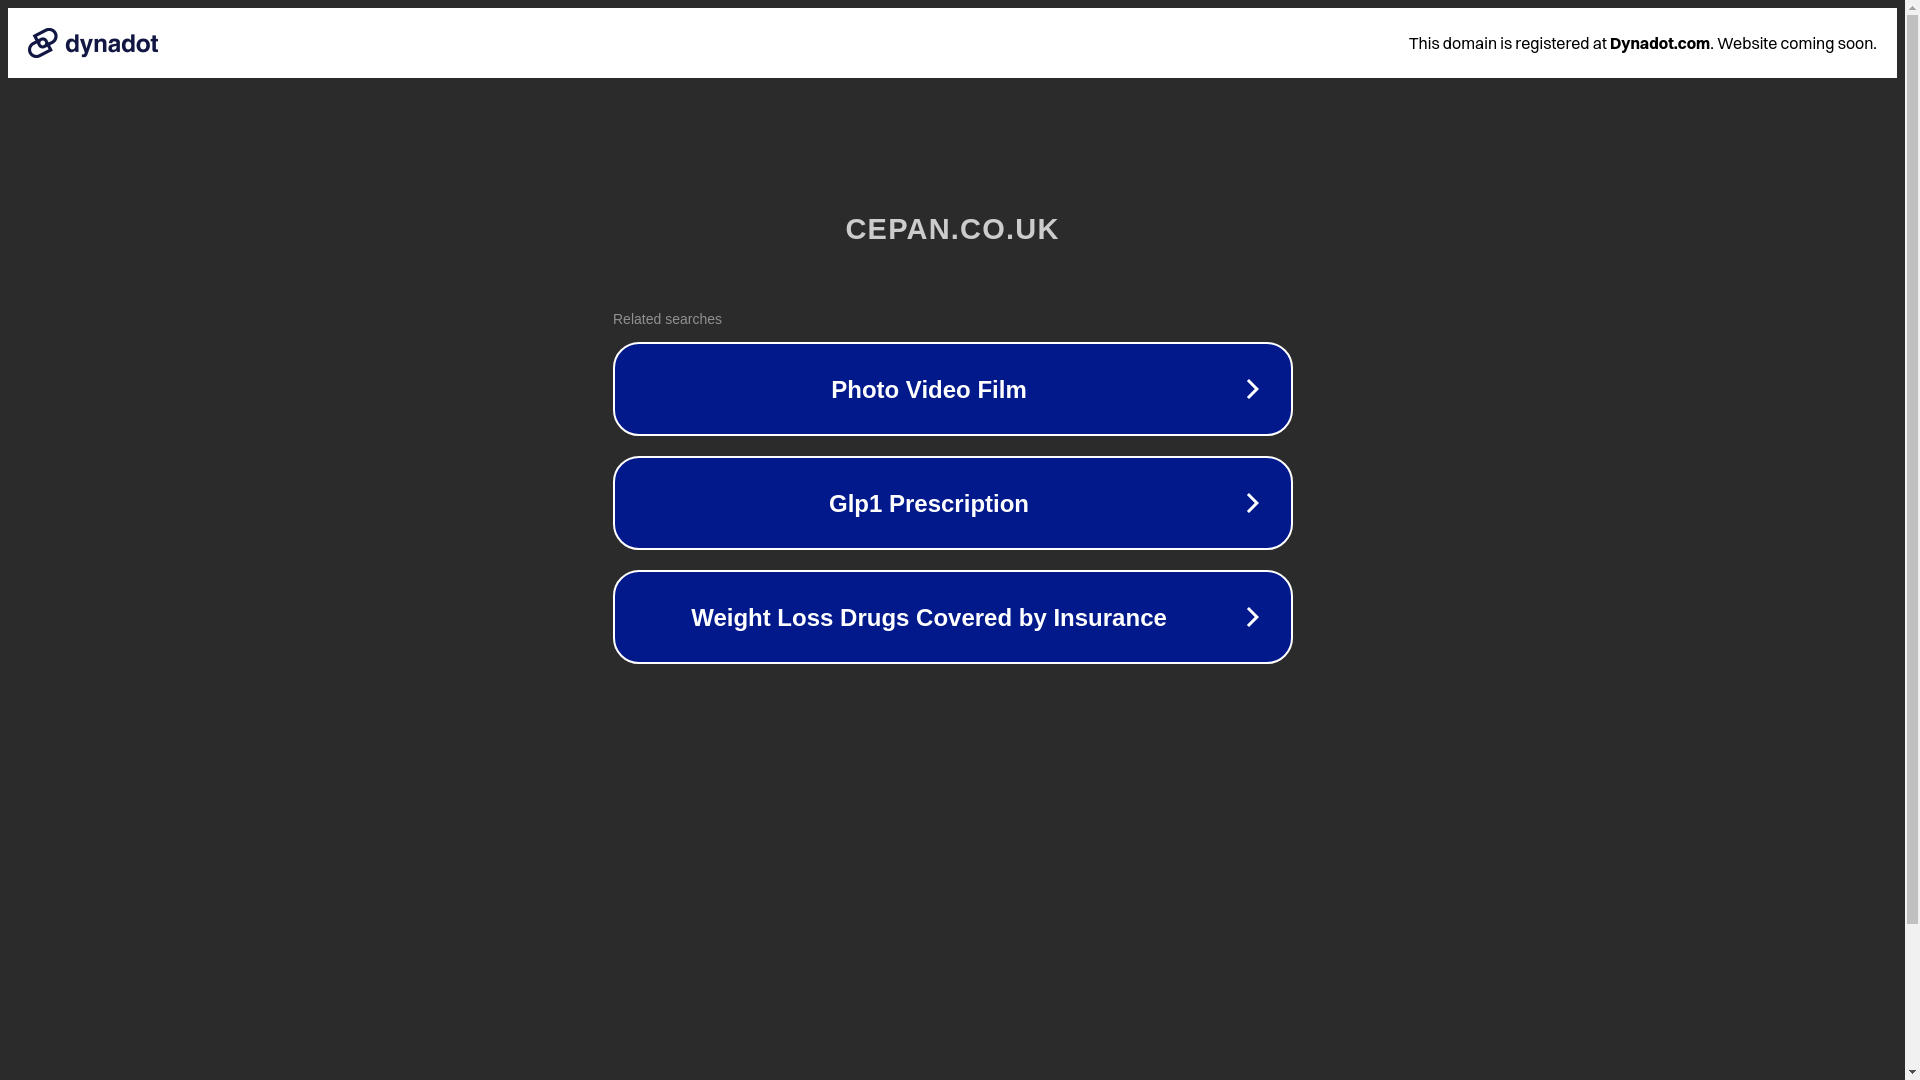
Task: Open the Dynadot.com link
Action: click(x=1659, y=43)
